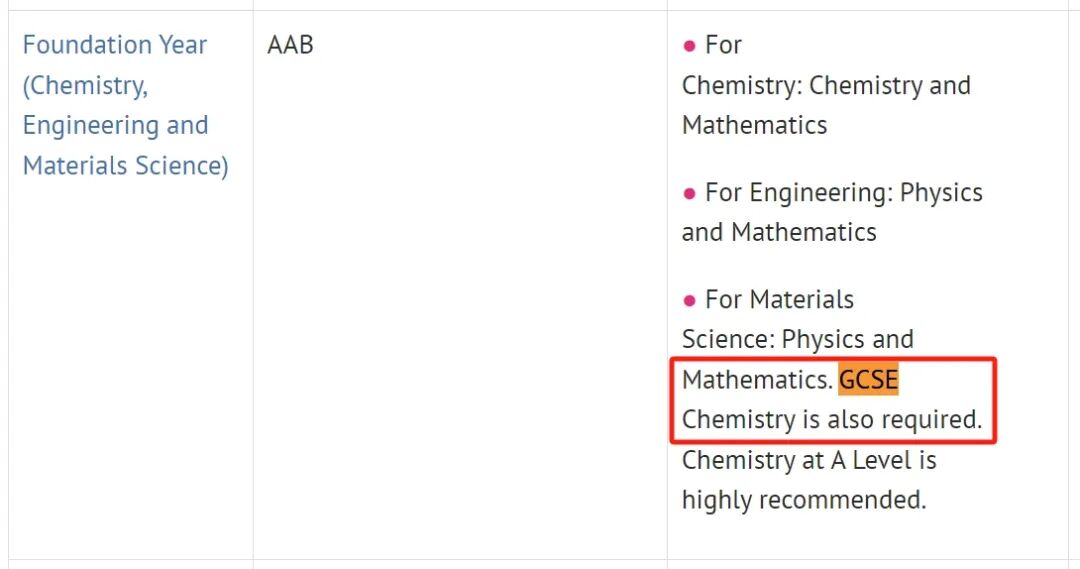The height and width of the screenshot is (569, 1080).
Task: Click 'For Materials' text after third bullet
Action: pyautogui.click(x=779, y=299)
